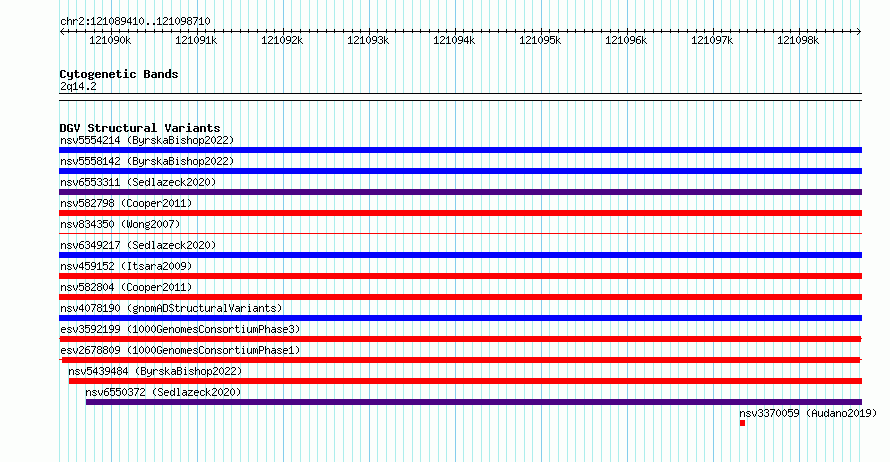Select the purple bar under nsv6550372

[474, 402]
